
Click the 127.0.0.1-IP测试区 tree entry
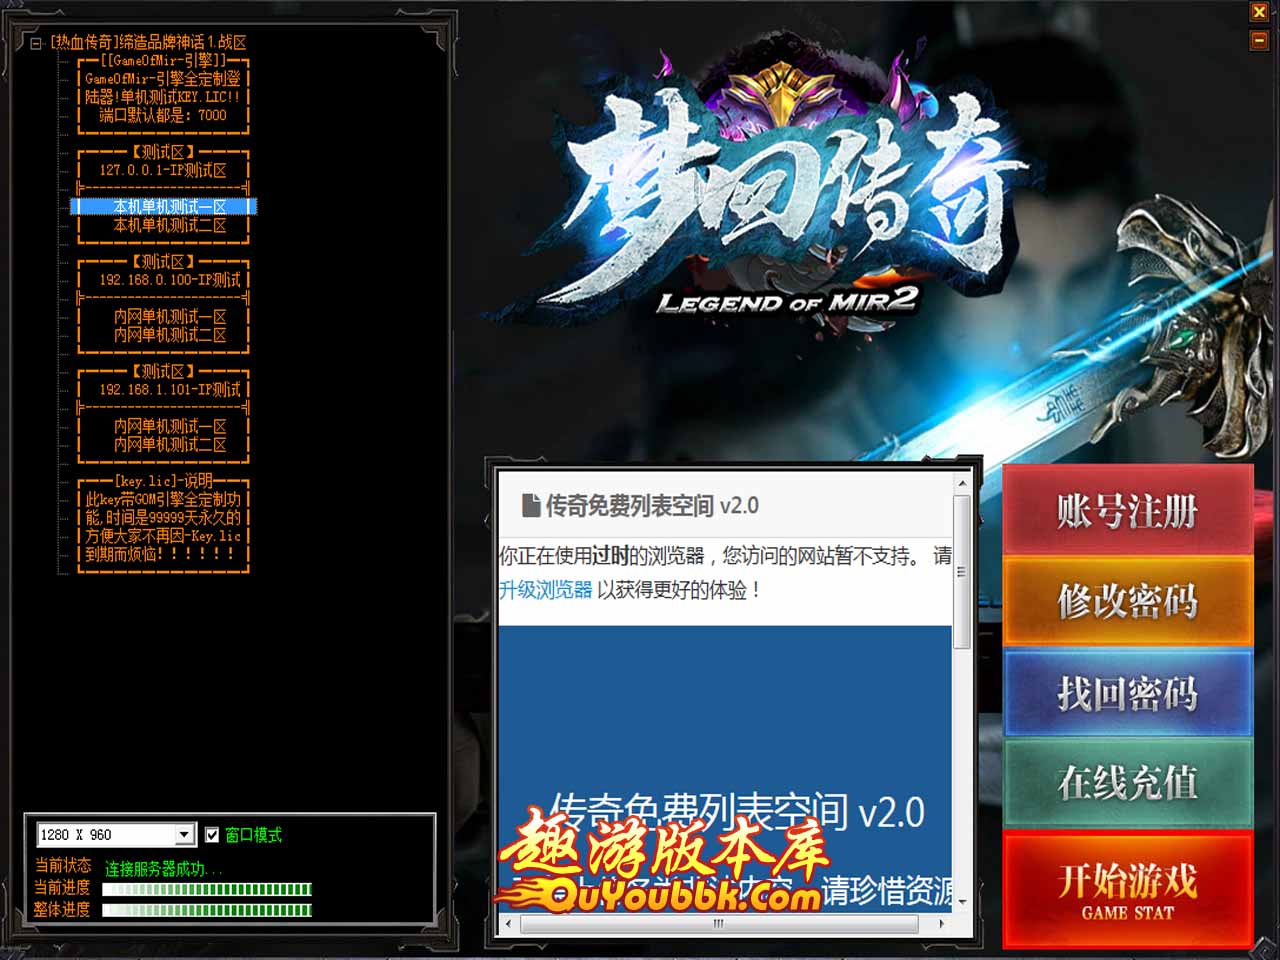163,170
